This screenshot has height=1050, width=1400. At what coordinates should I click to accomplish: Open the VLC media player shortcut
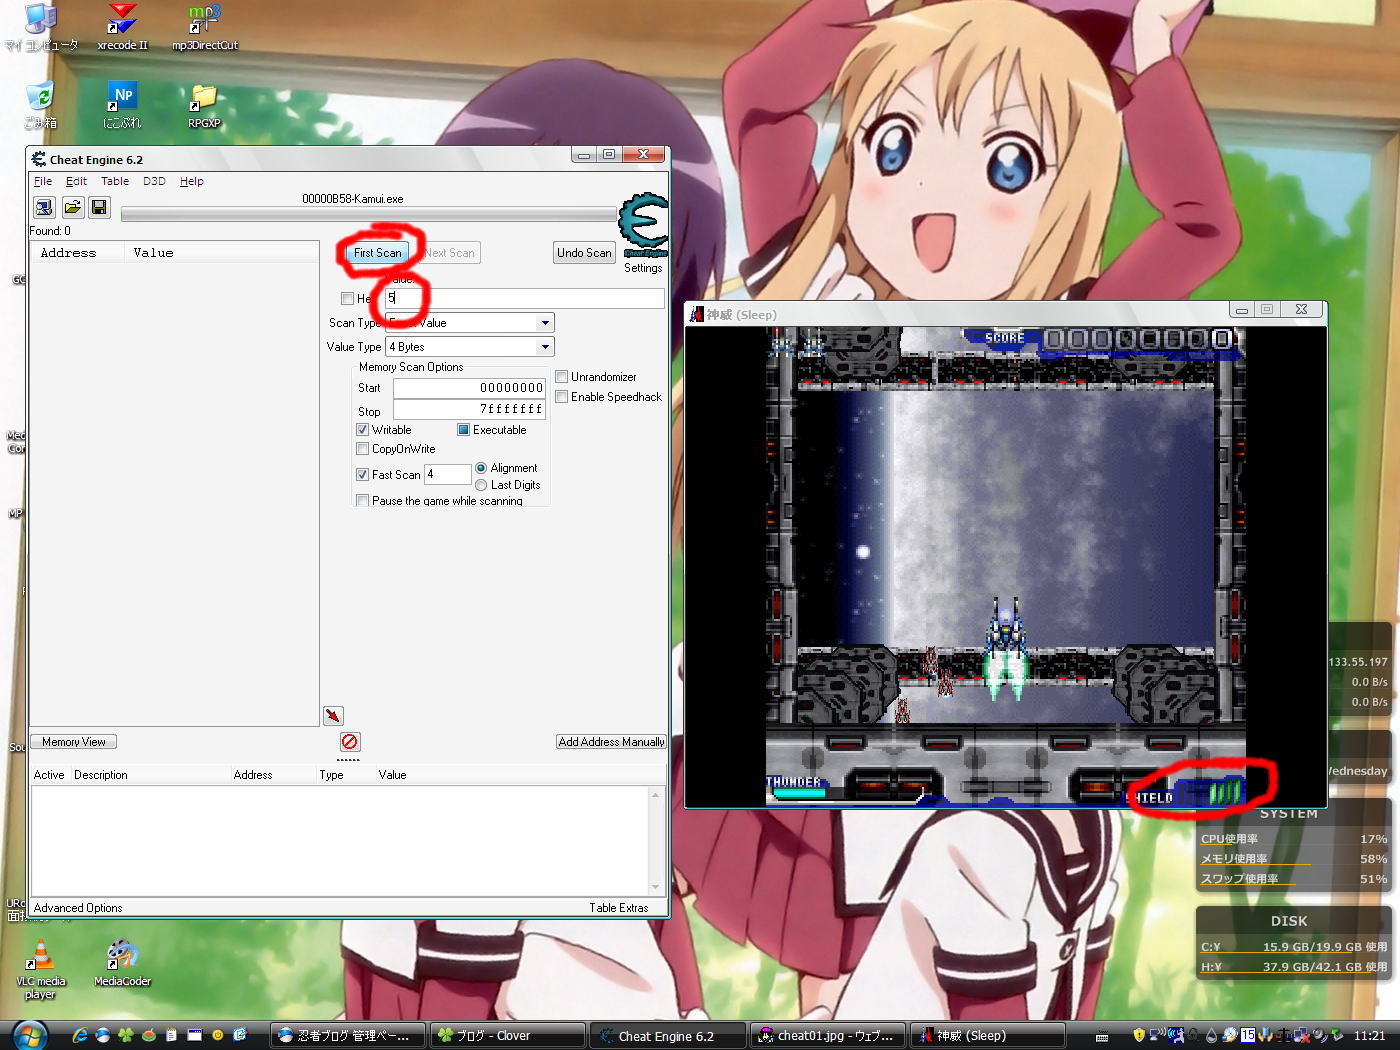tap(40, 970)
